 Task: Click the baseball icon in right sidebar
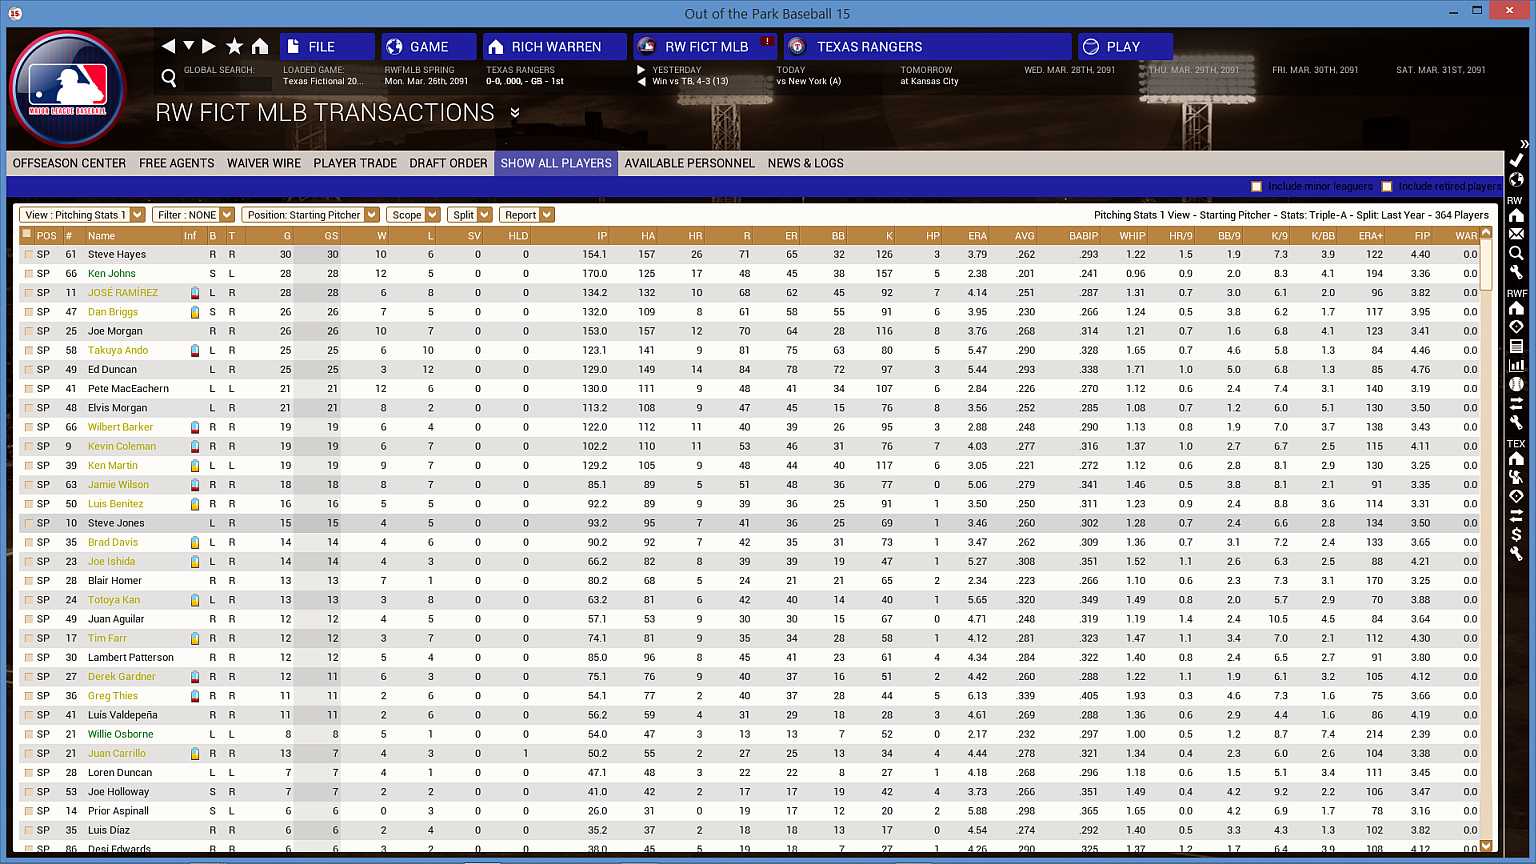tap(1516, 384)
